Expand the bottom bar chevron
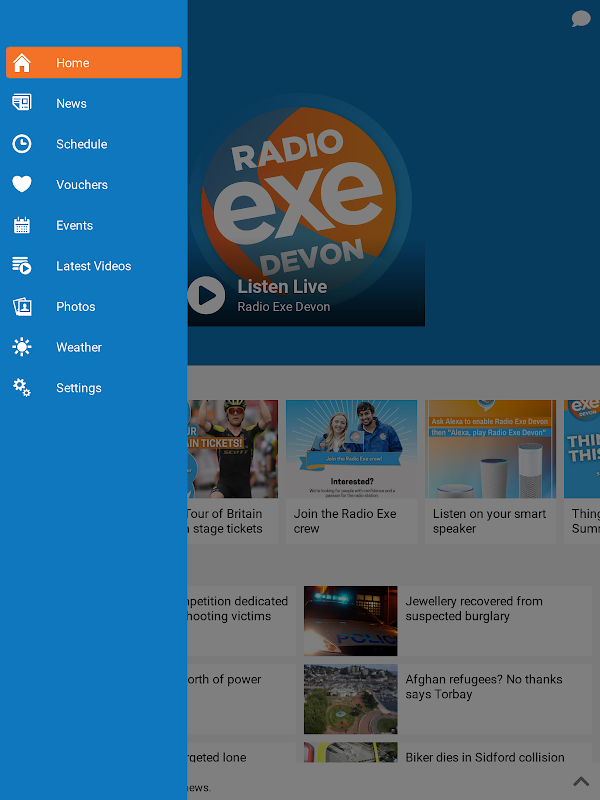This screenshot has width=600, height=800. (581, 781)
